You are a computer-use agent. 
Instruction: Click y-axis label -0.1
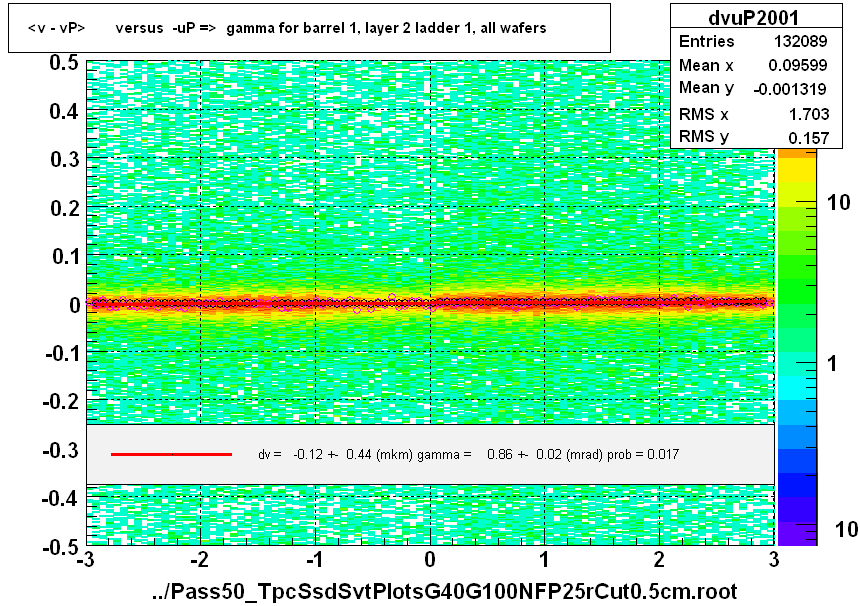point(61,353)
